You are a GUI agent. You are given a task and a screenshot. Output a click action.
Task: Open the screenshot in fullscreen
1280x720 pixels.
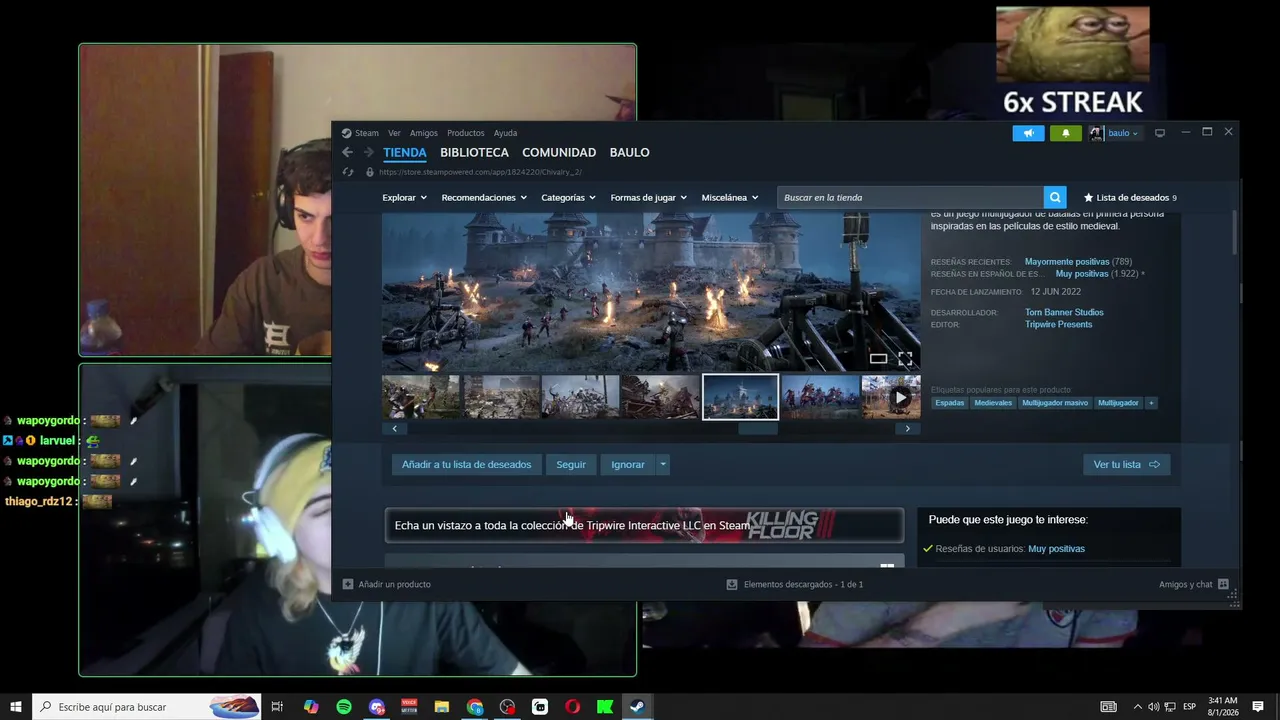coord(905,359)
